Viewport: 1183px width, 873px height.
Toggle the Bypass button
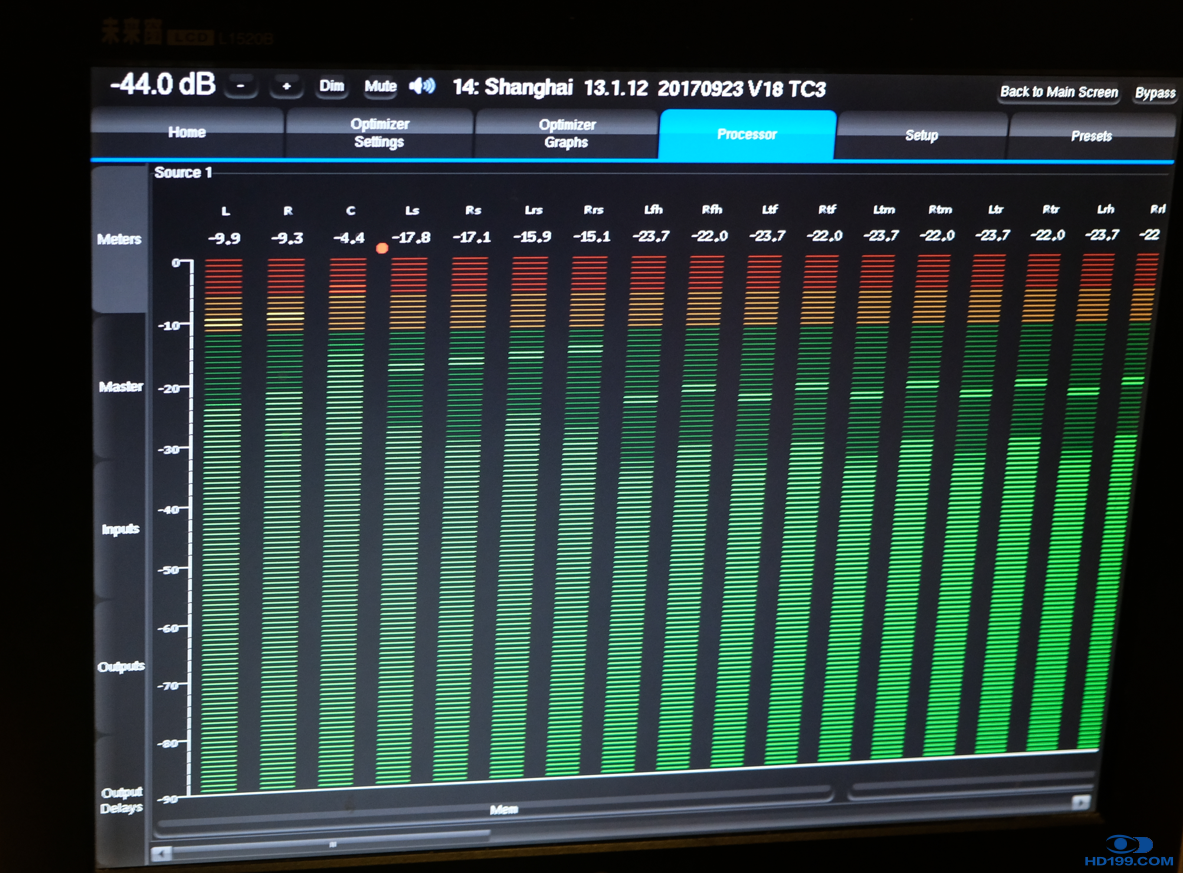(x=1155, y=93)
